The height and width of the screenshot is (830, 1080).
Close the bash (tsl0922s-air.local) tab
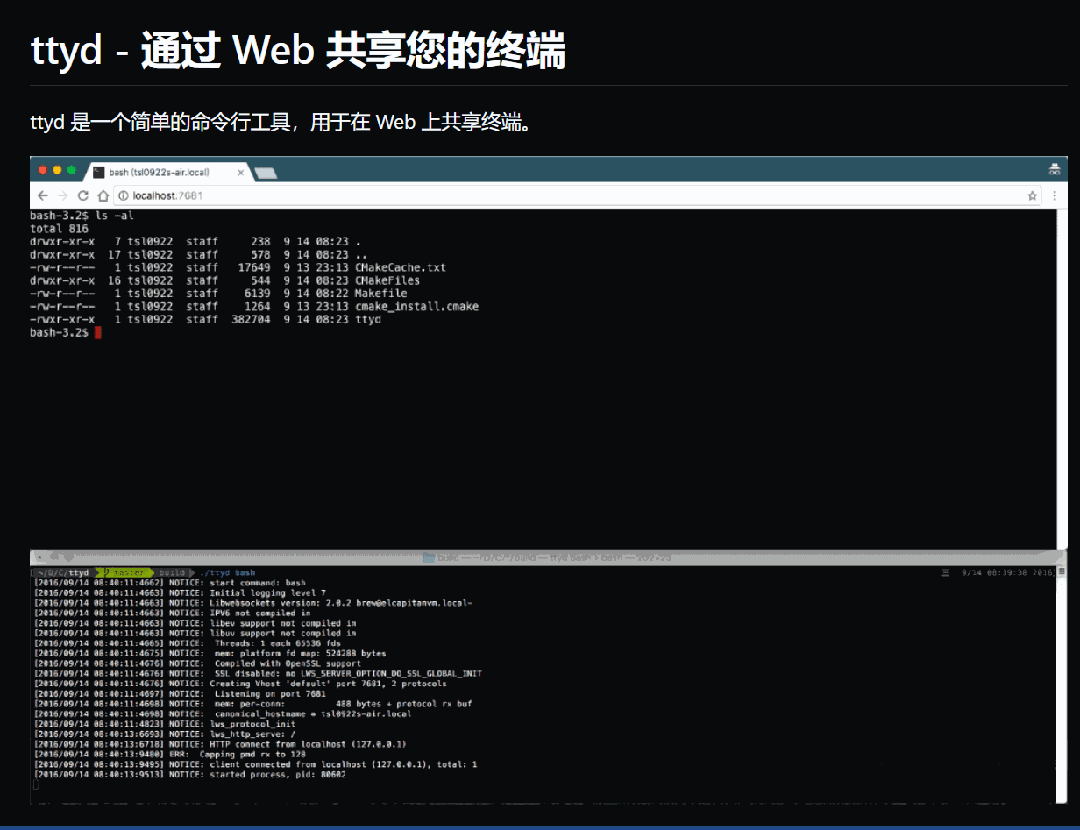(x=240, y=172)
